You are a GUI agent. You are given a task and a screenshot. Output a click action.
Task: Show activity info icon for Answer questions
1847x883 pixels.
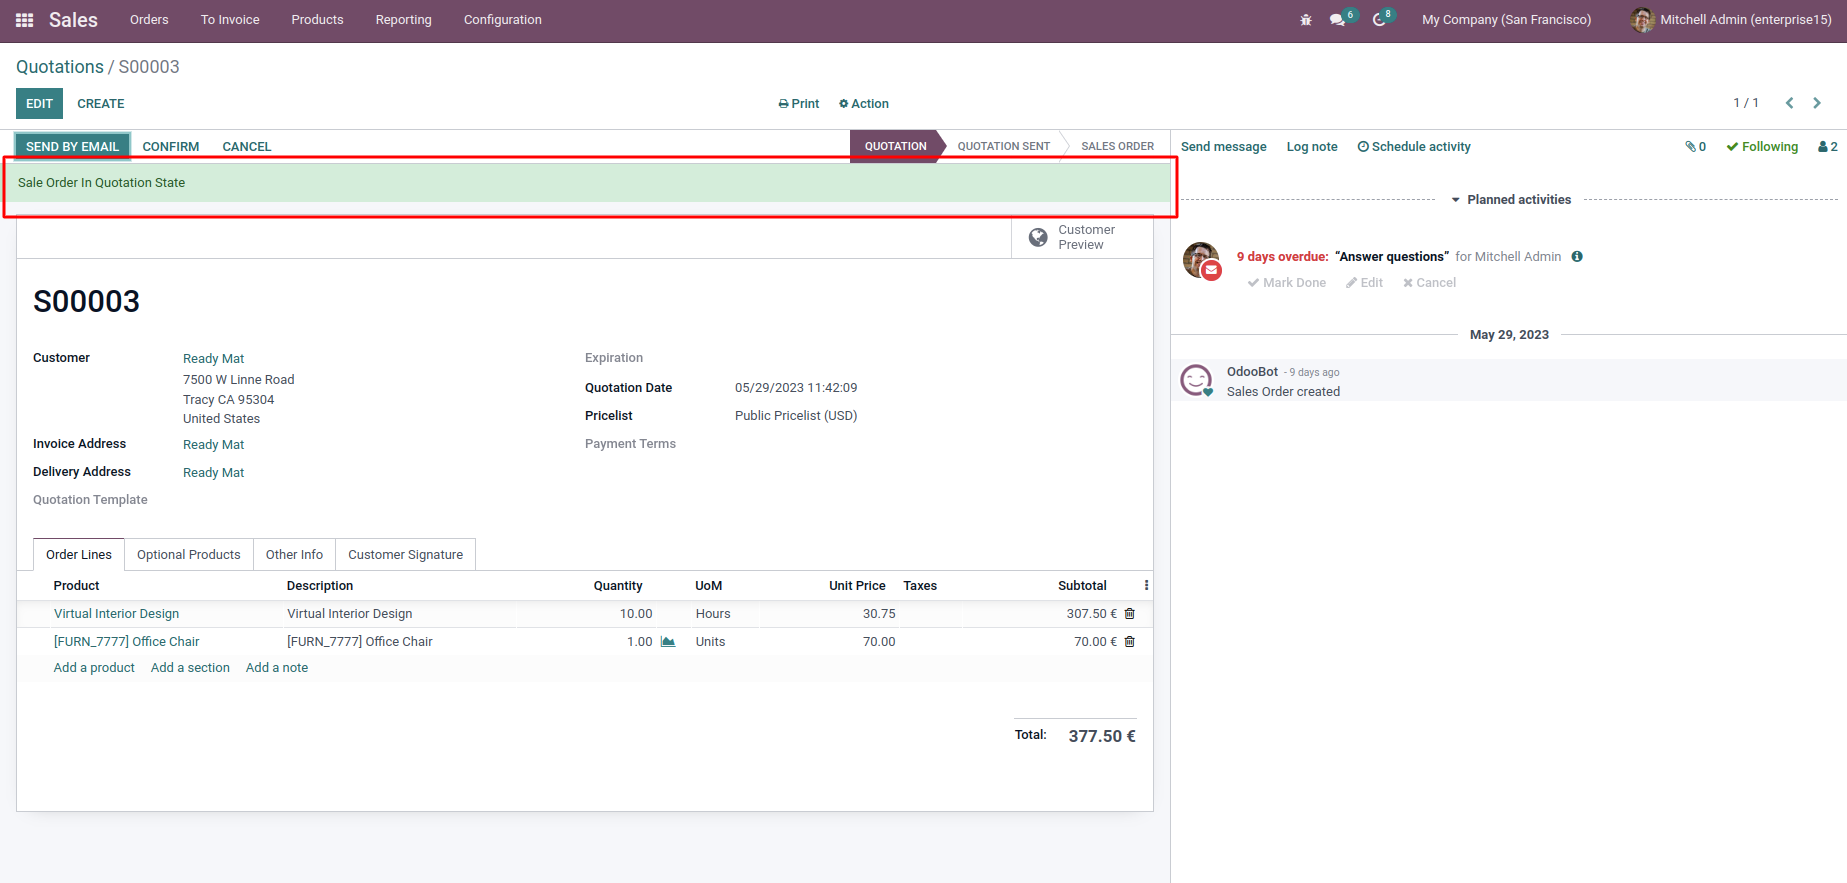pyautogui.click(x=1577, y=257)
